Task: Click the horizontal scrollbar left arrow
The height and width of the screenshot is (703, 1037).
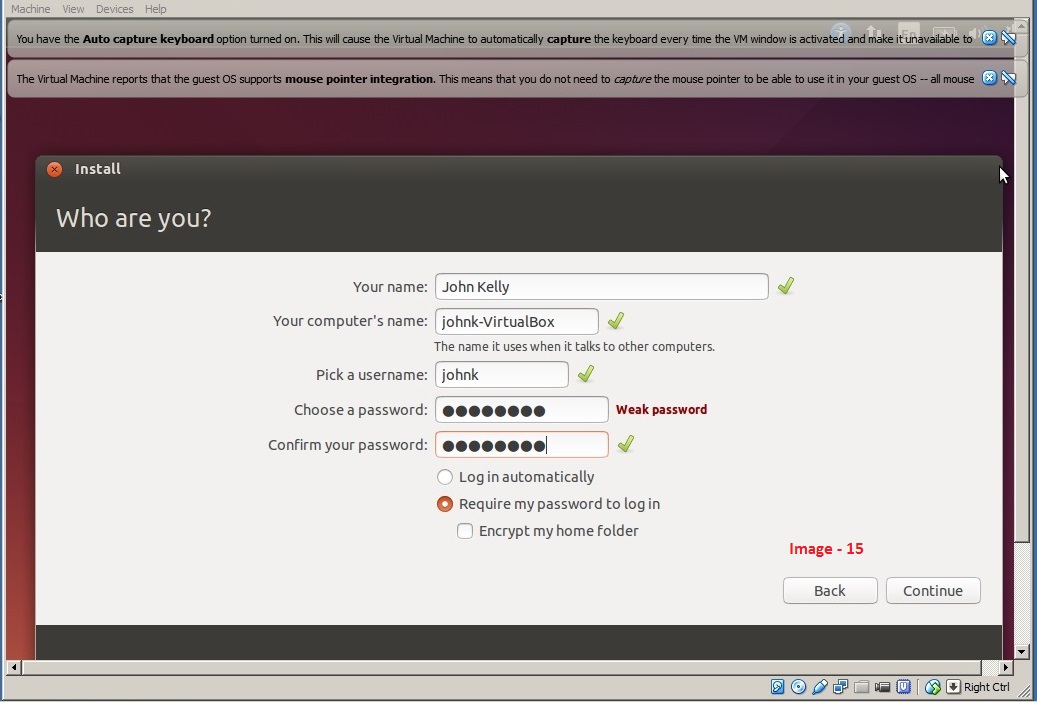Action: (x=14, y=667)
